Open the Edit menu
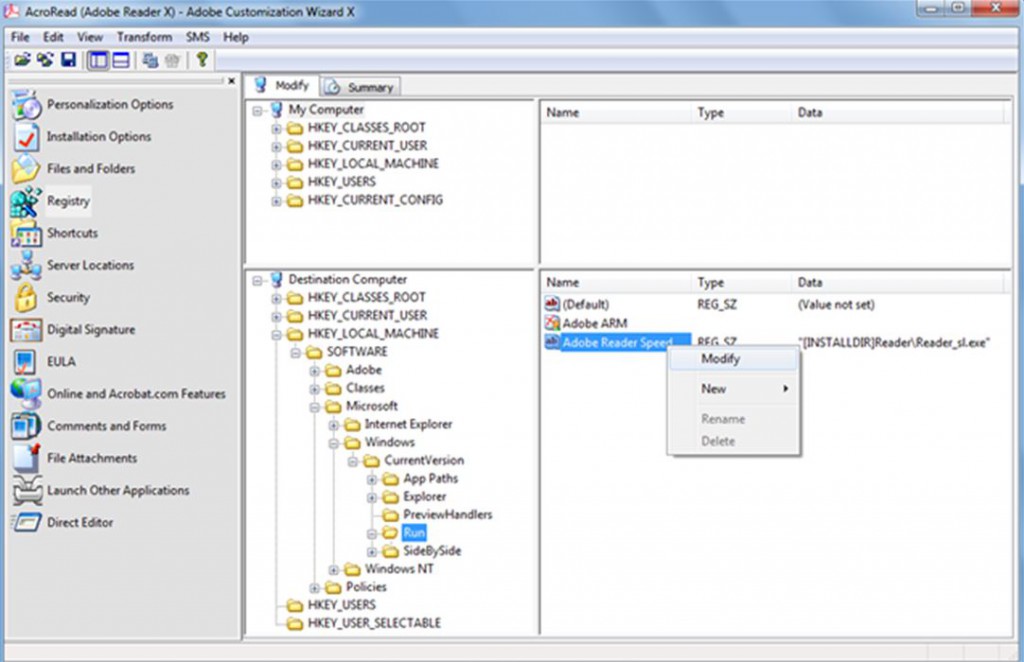1024x662 pixels. coord(54,37)
